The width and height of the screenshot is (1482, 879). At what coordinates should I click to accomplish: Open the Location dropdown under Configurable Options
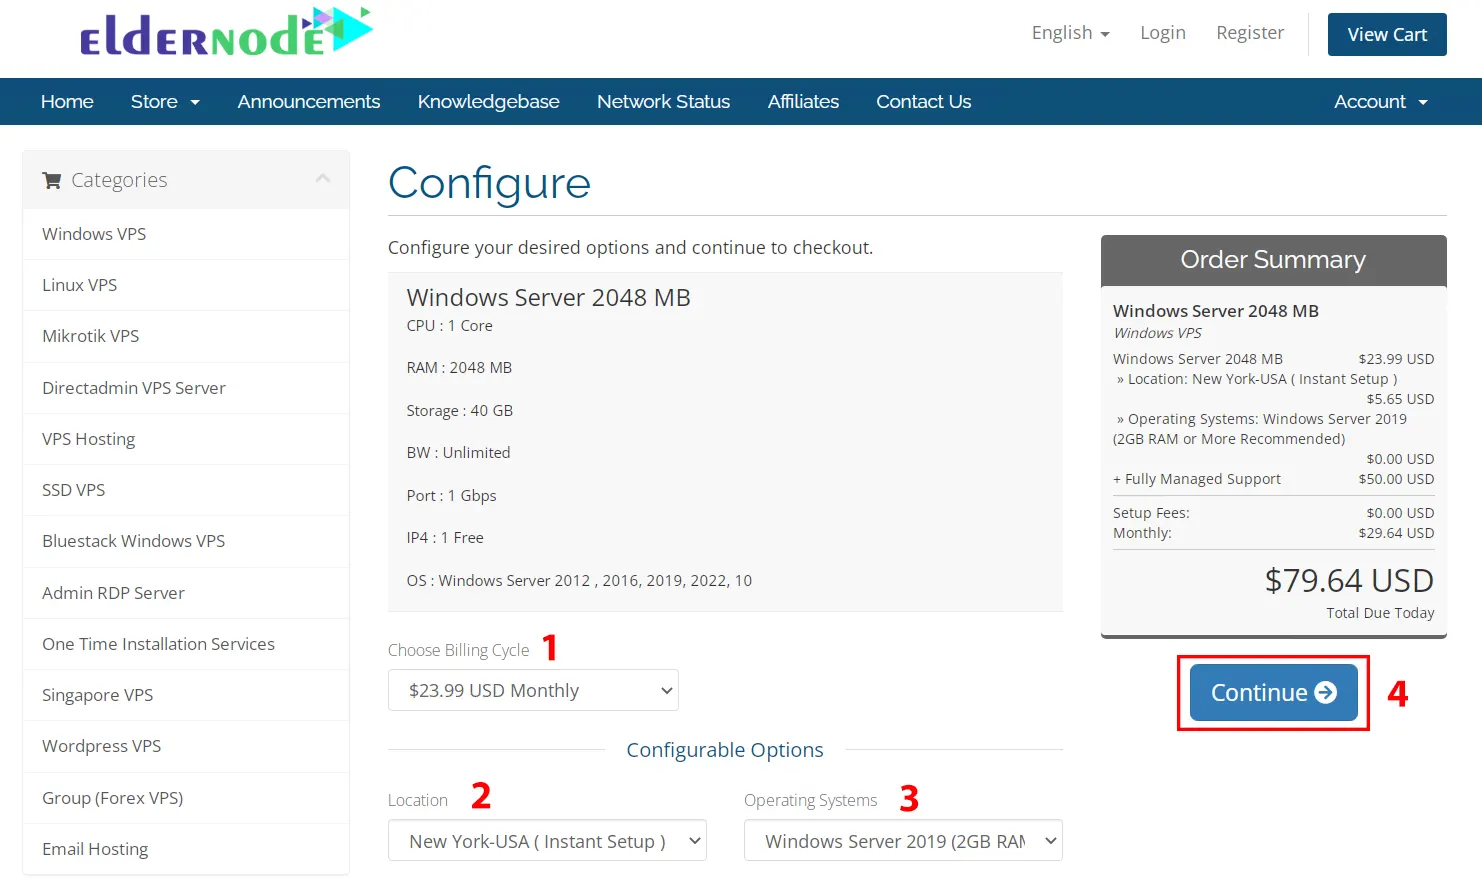546,840
